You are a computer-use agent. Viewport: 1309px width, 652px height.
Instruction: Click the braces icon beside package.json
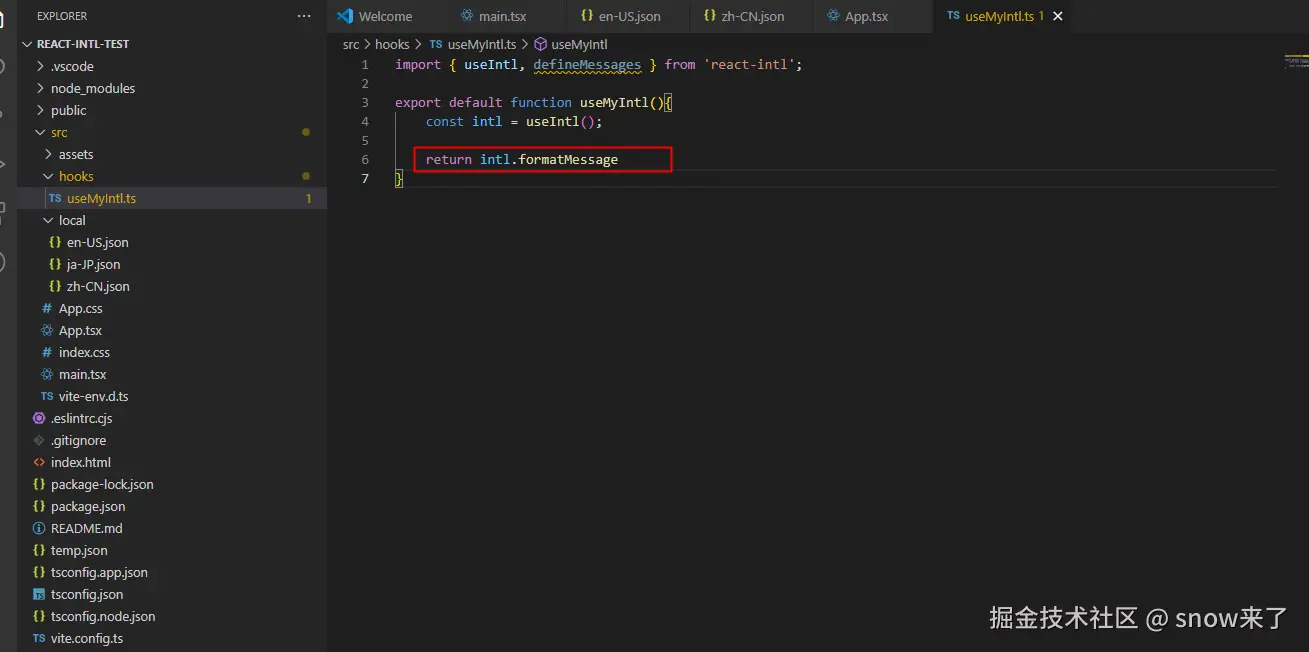[x=39, y=506]
